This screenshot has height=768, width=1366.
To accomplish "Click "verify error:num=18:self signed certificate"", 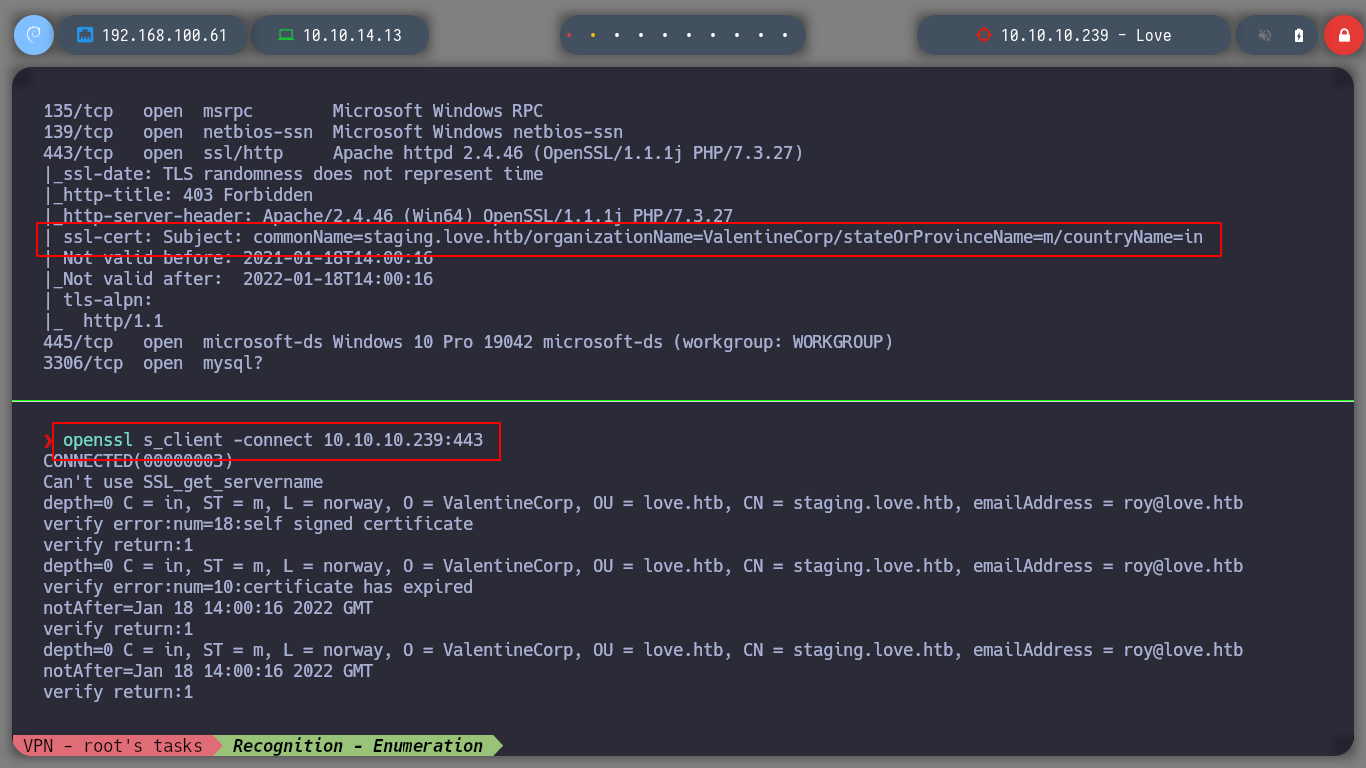I will pos(258,524).
